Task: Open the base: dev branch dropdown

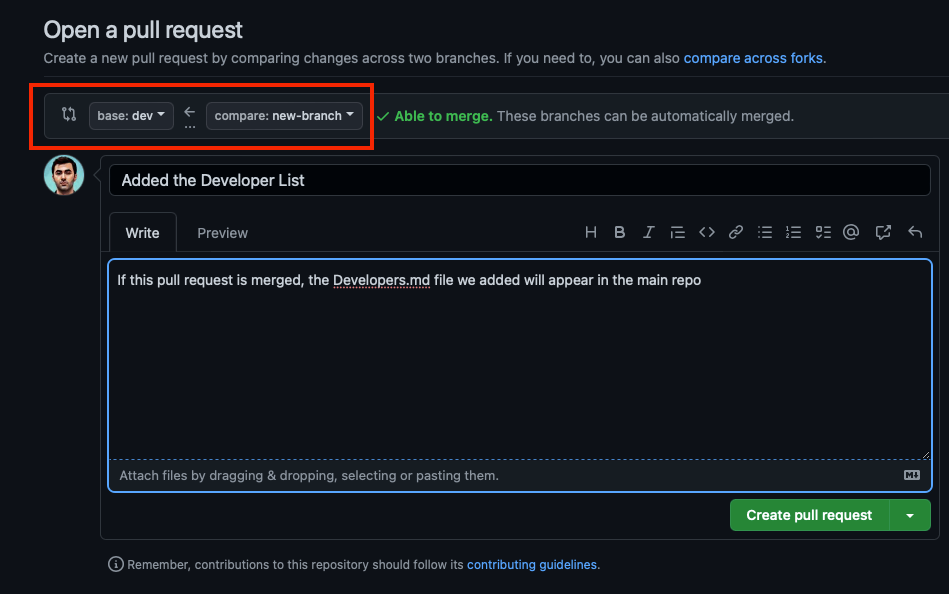Action: coord(131,116)
